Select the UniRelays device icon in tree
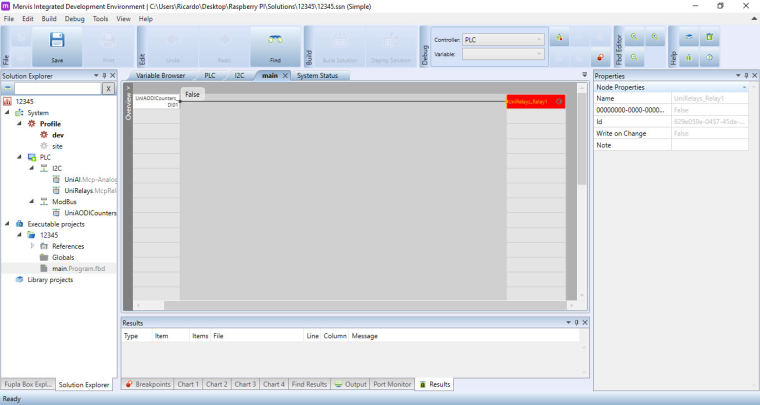The width and height of the screenshot is (760, 405). click(x=57, y=190)
